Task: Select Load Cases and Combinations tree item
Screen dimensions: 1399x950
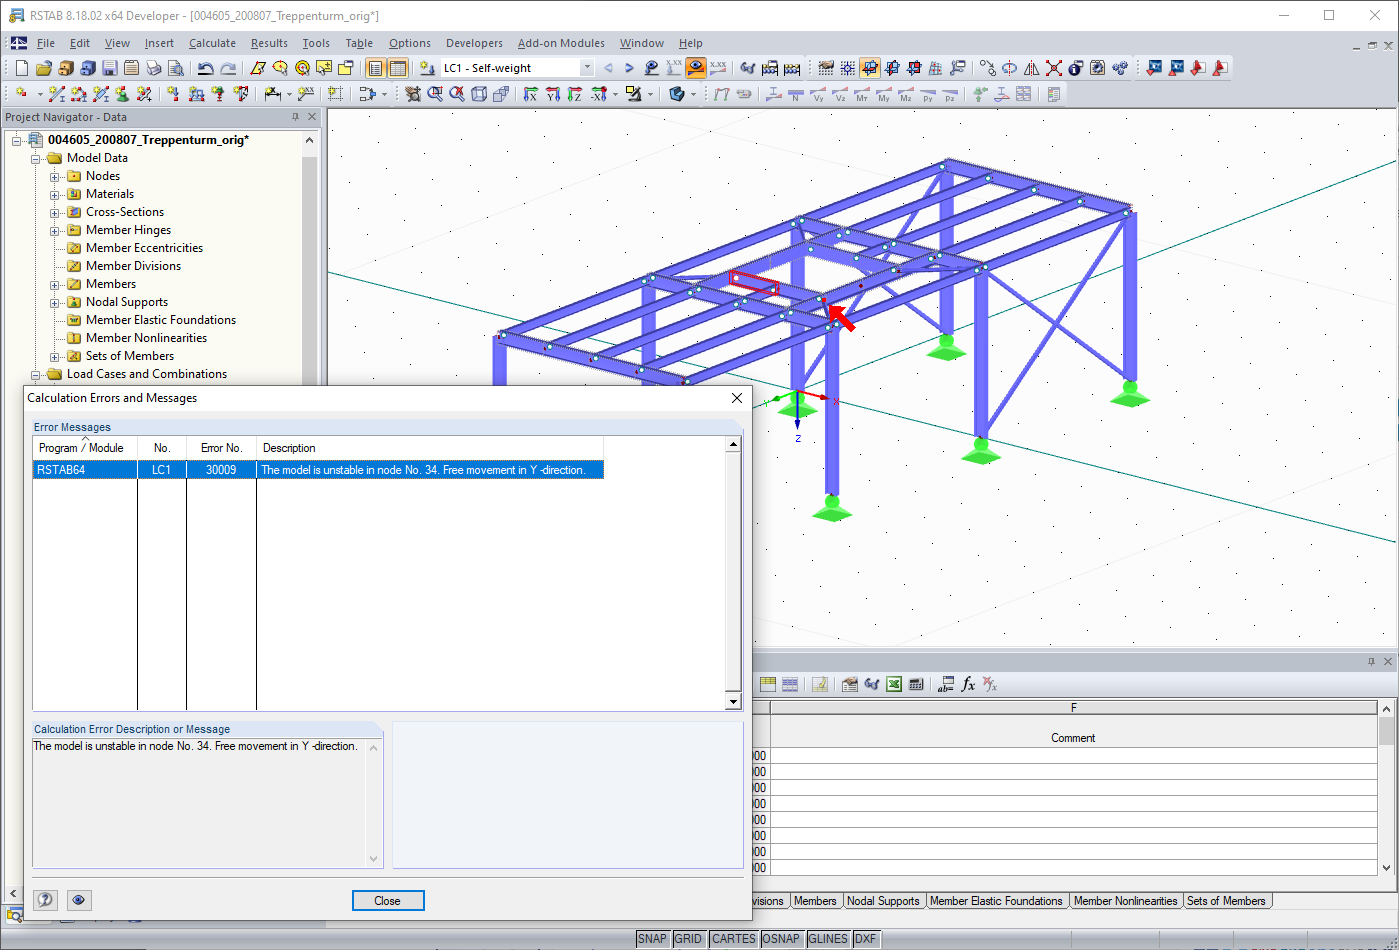Action: click(x=147, y=374)
